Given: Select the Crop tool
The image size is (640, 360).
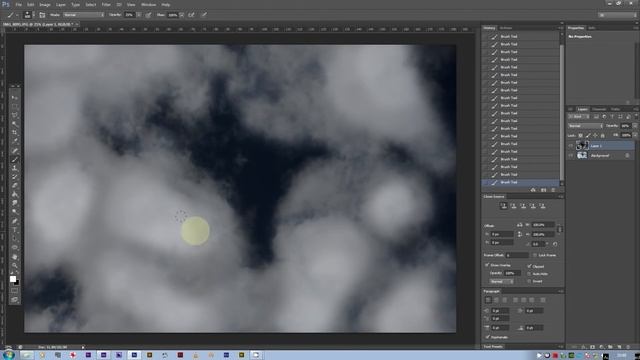Looking at the screenshot, I should [x=14, y=133].
